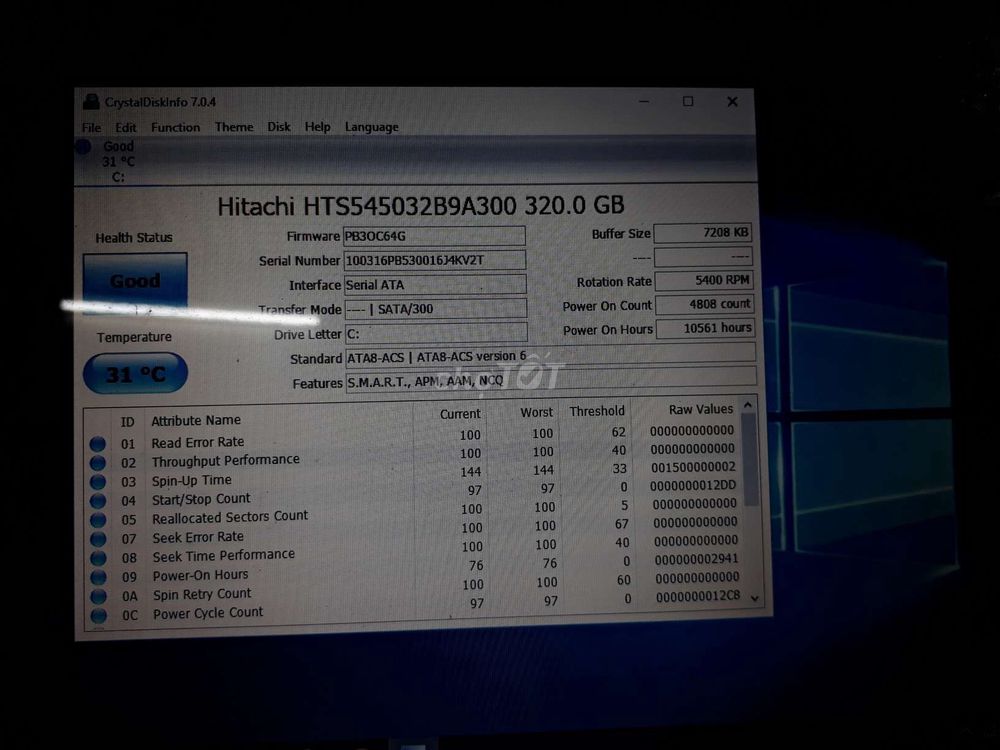Click scroll down arrow of attribute list
Viewport: 1000px width, 750px height.
(x=755, y=598)
